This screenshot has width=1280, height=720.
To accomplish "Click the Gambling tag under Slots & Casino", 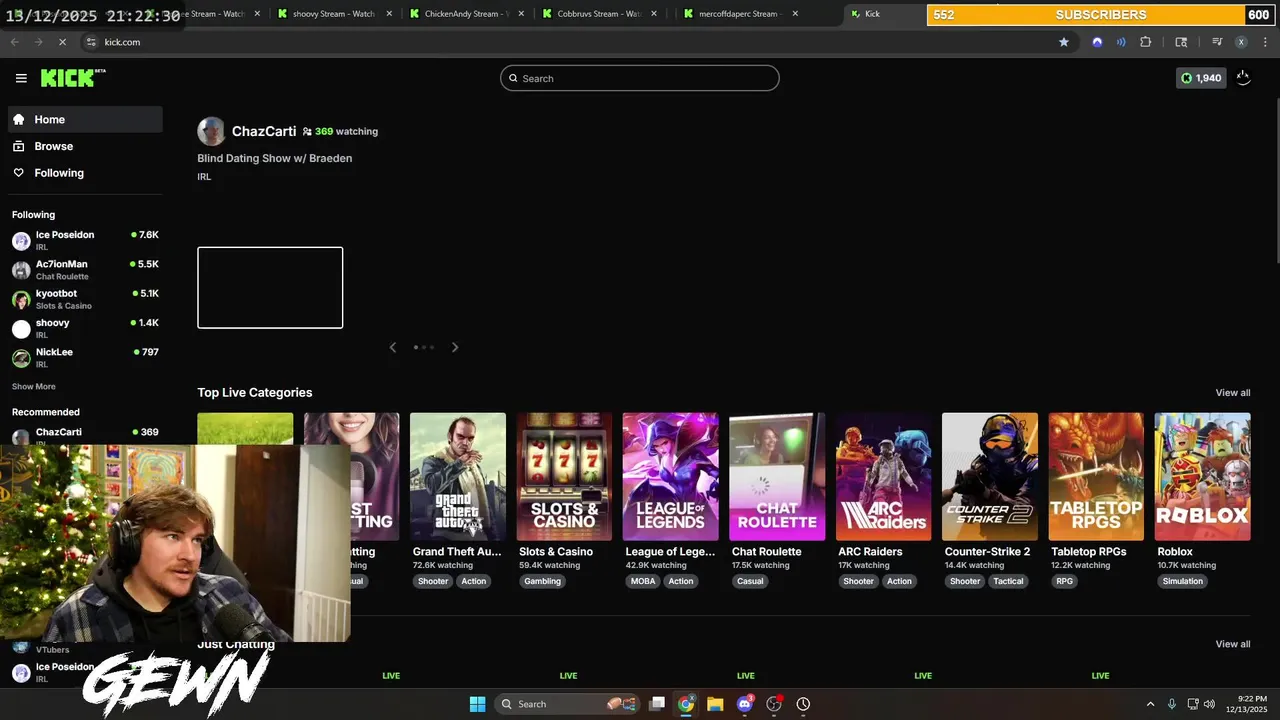I will coord(543,581).
